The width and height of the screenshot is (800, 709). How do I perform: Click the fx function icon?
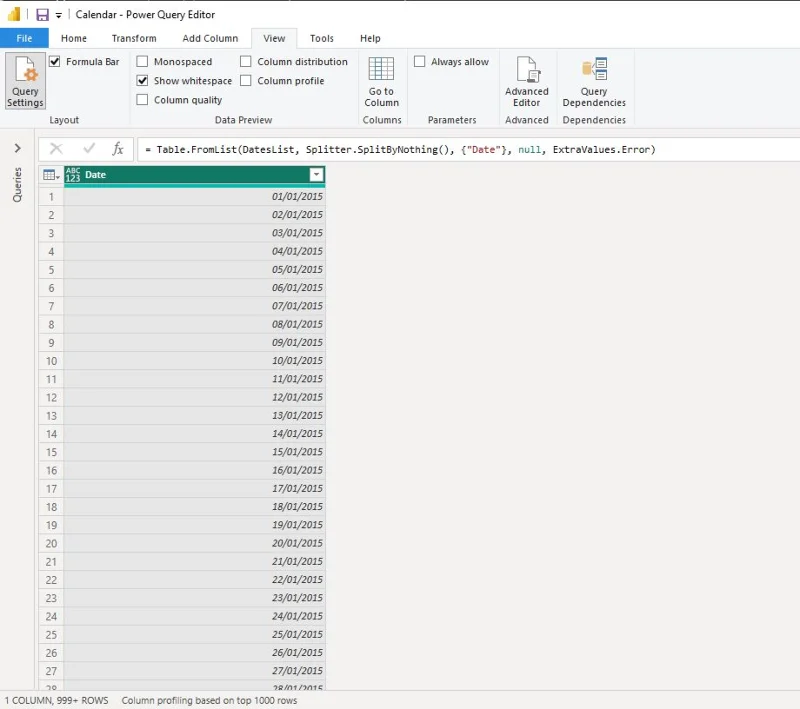pyautogui.click(x=118, y=148)
